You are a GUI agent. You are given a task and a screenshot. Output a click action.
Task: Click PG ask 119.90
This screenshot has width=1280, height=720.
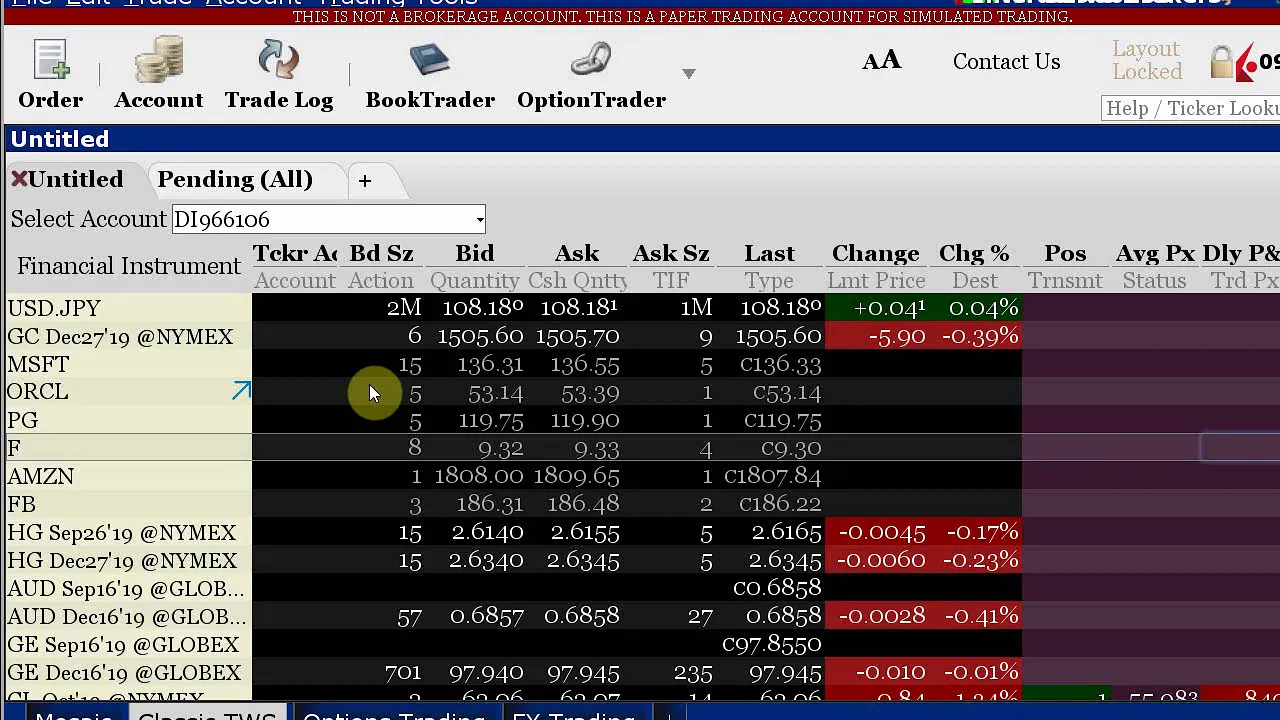click(x=583, y=420)
